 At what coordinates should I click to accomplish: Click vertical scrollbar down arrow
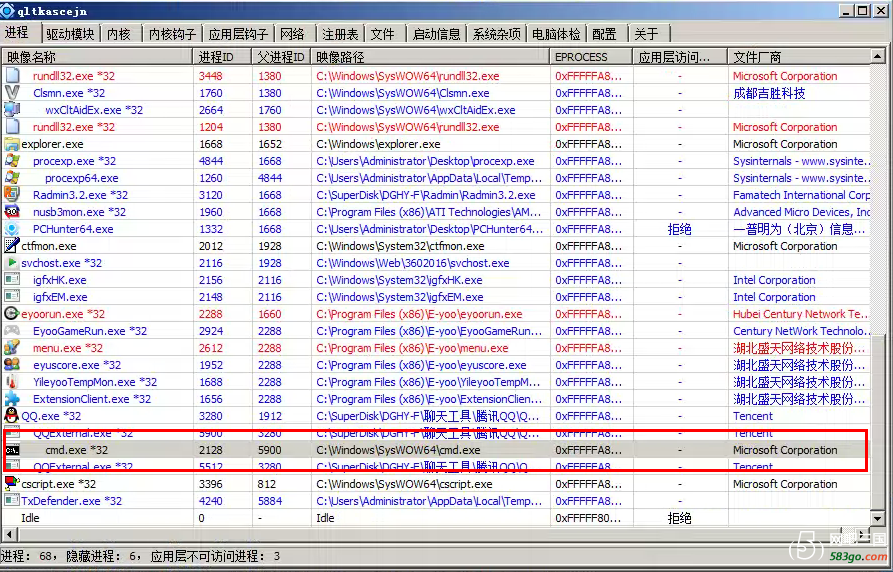[x=878, y=518]
